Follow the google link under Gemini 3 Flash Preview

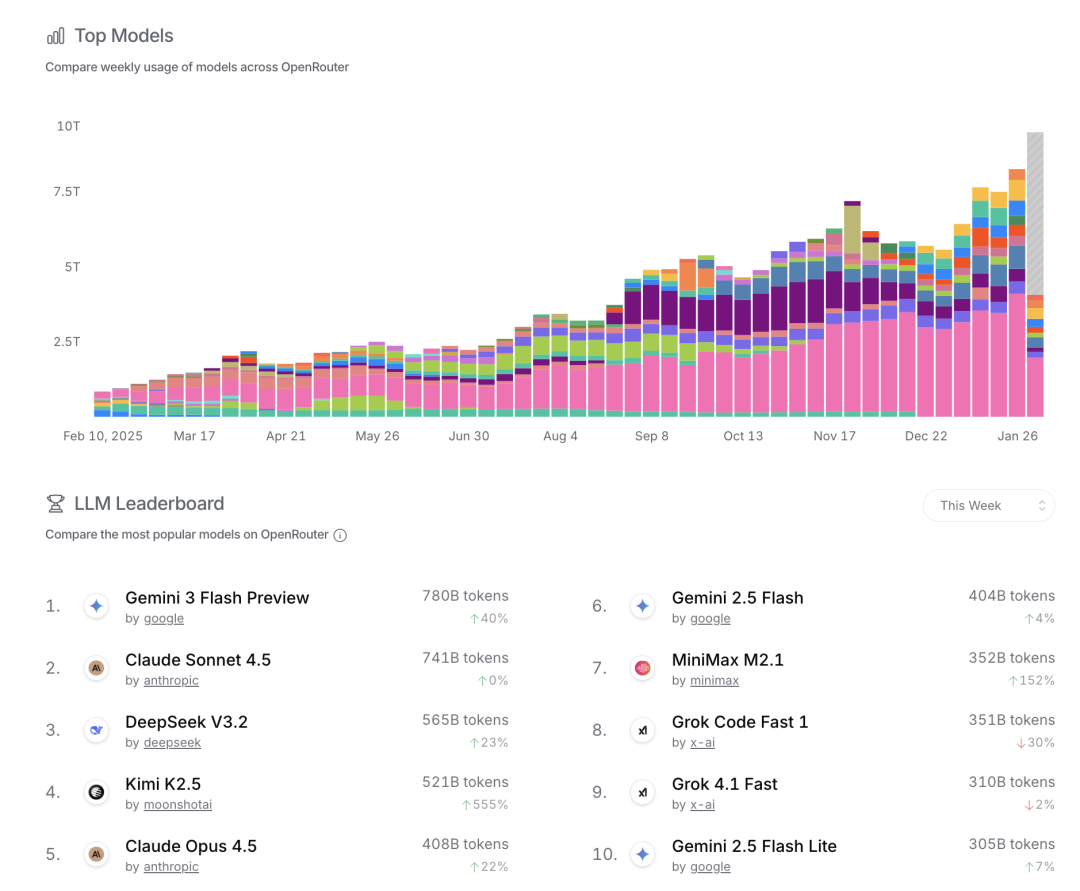point(164,618)
